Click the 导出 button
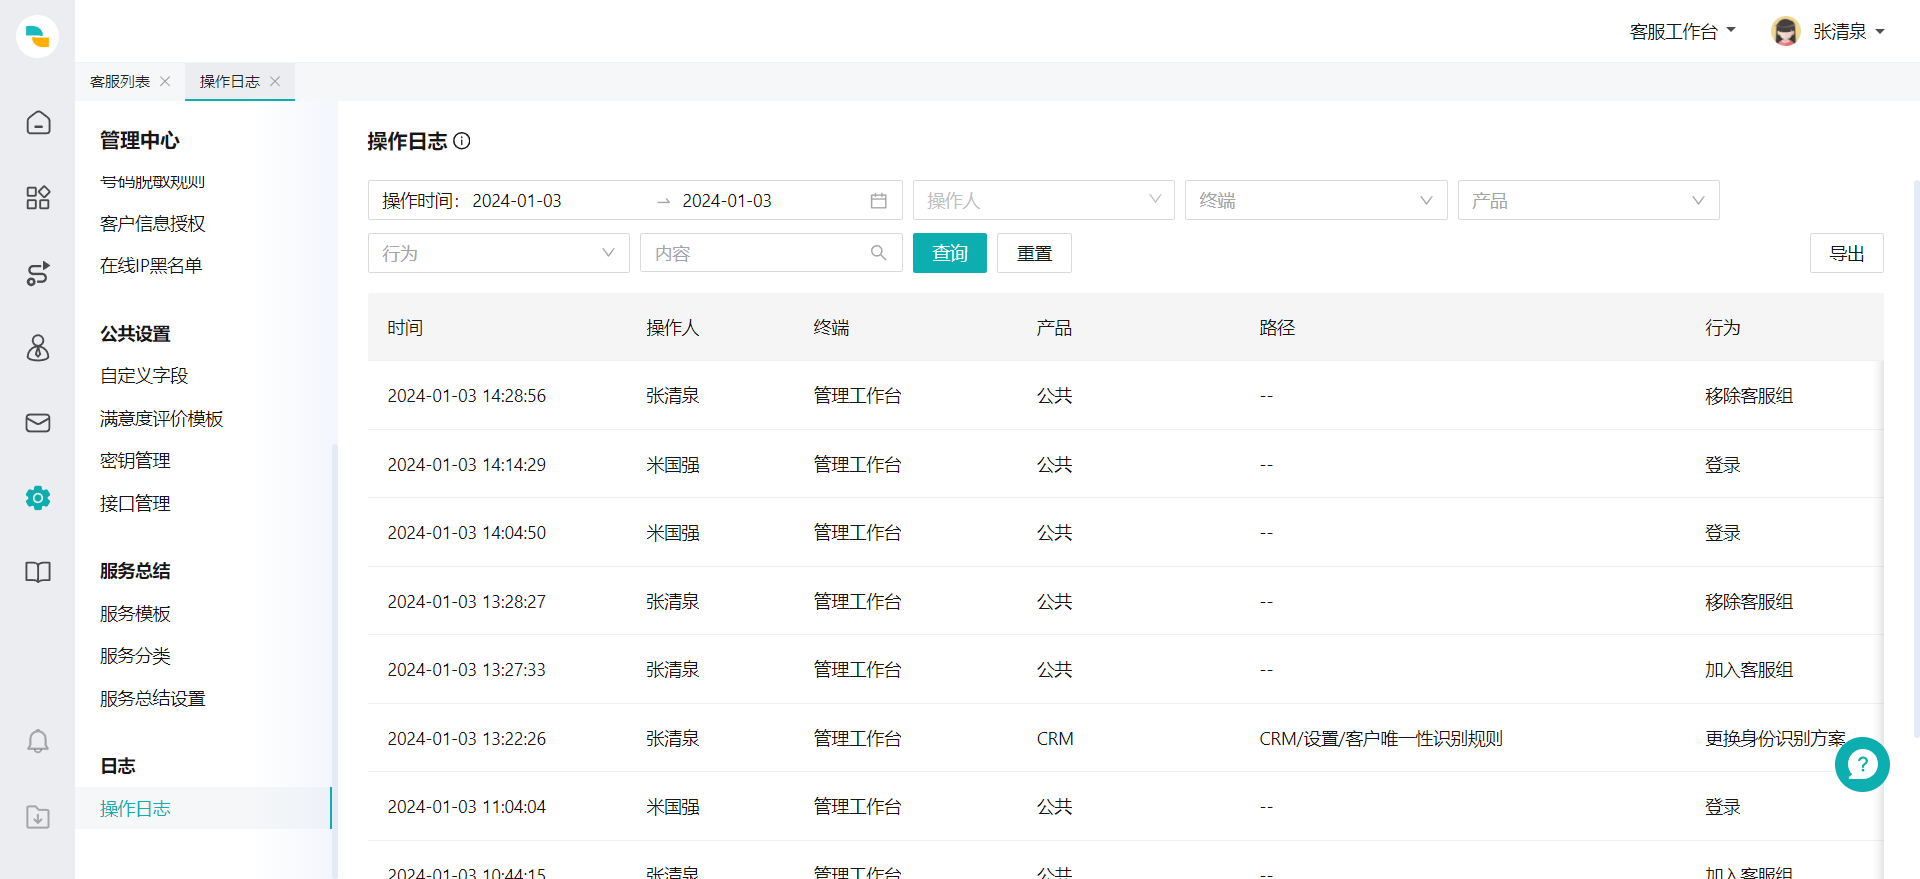The height and width of the screenshot is (879, 1920). coord(1847,253)
